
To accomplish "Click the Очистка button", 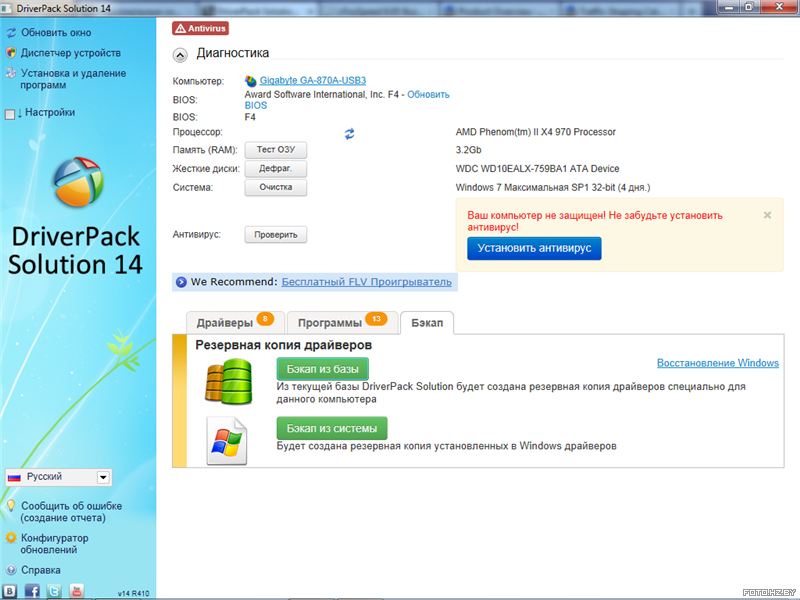I will click(x=276, y=187).
